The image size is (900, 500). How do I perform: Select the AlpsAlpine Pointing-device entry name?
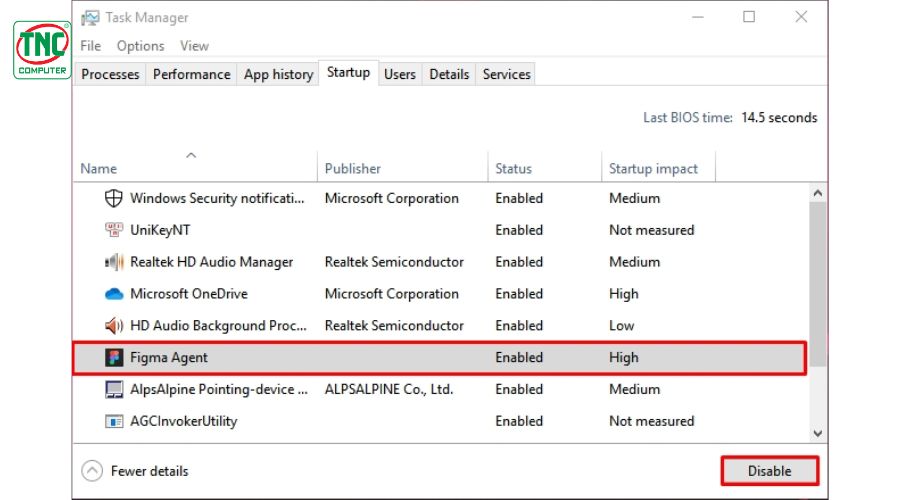219,389
